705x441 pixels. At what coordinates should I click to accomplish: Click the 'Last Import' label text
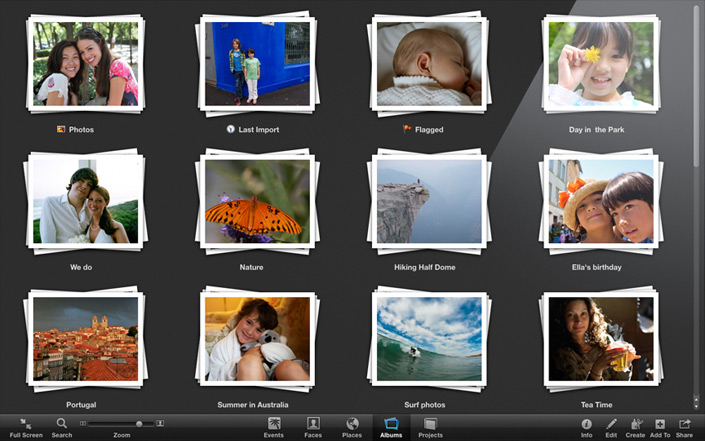tap(259, 129)
